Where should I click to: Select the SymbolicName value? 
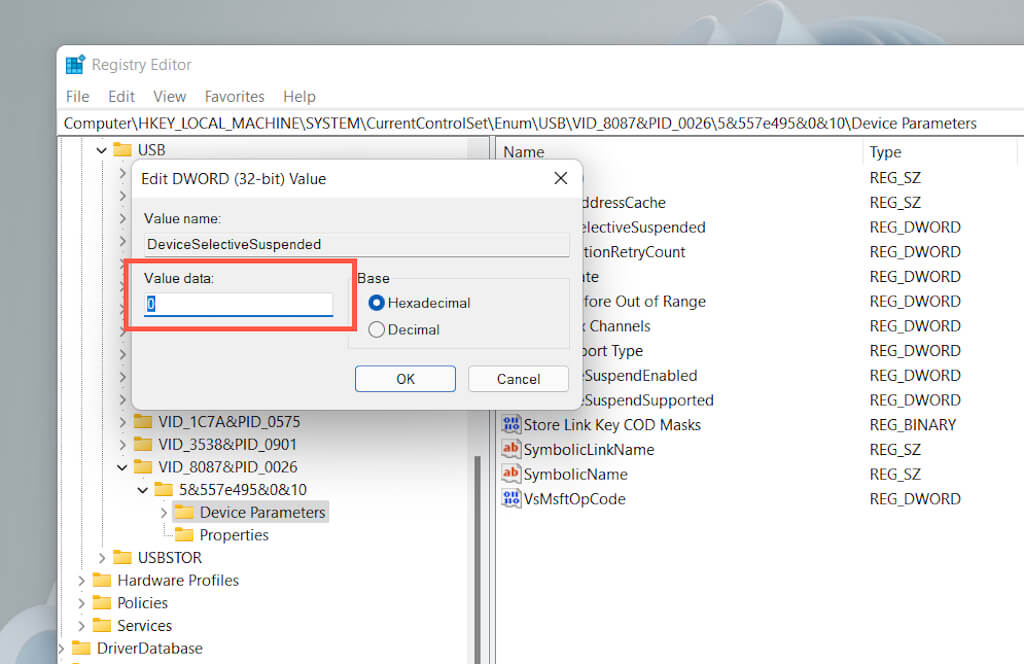point(575,475)
